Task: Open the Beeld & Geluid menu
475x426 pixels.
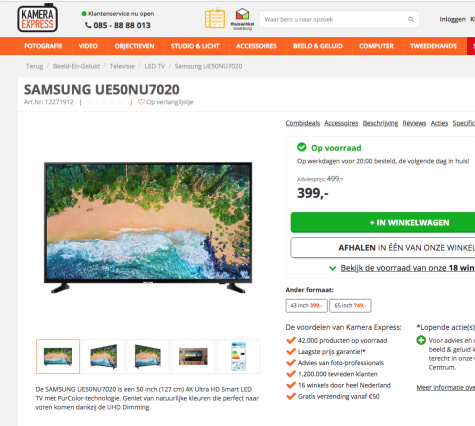Action: tap(318, 46)
